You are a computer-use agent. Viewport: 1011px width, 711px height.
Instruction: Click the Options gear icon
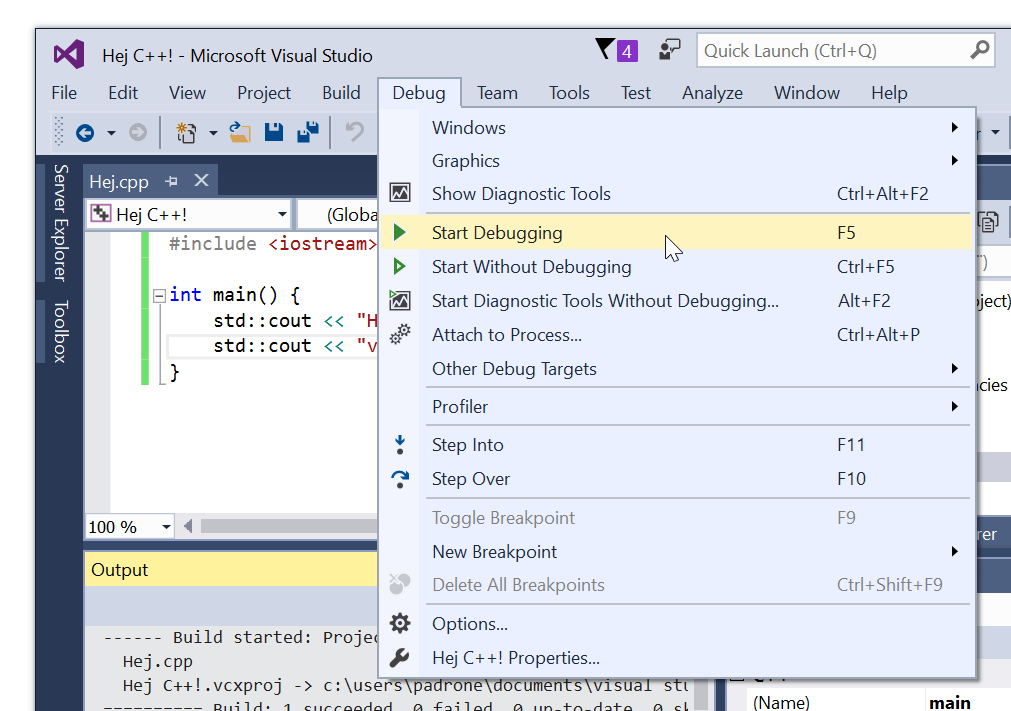pyautogui.click(x=400, y=623)
